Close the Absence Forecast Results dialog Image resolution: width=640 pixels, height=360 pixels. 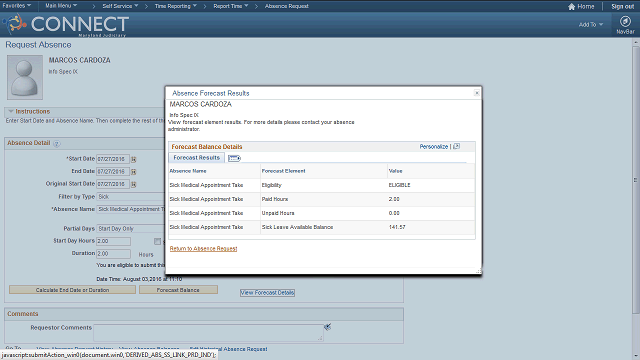476,93
